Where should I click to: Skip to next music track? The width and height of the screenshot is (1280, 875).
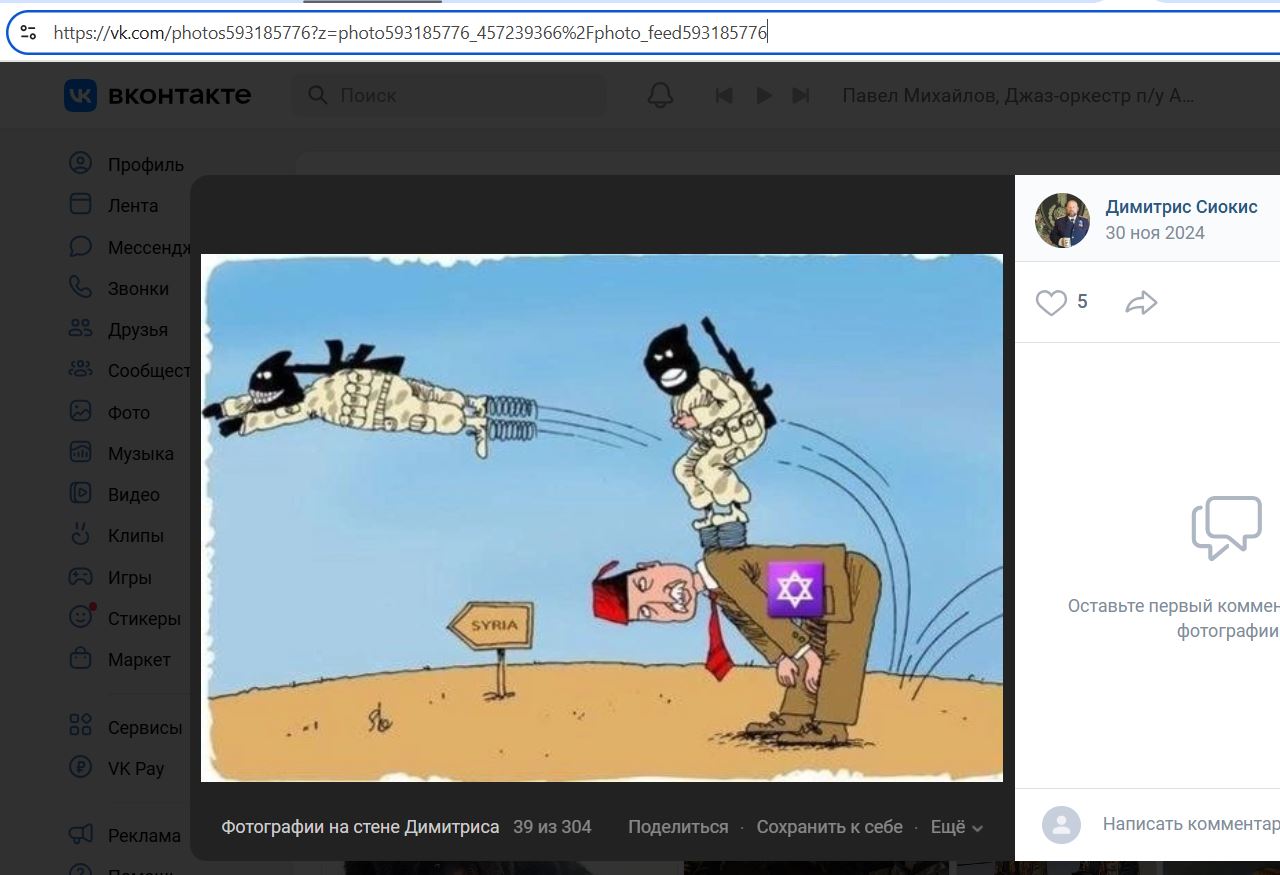coord(801,95)
